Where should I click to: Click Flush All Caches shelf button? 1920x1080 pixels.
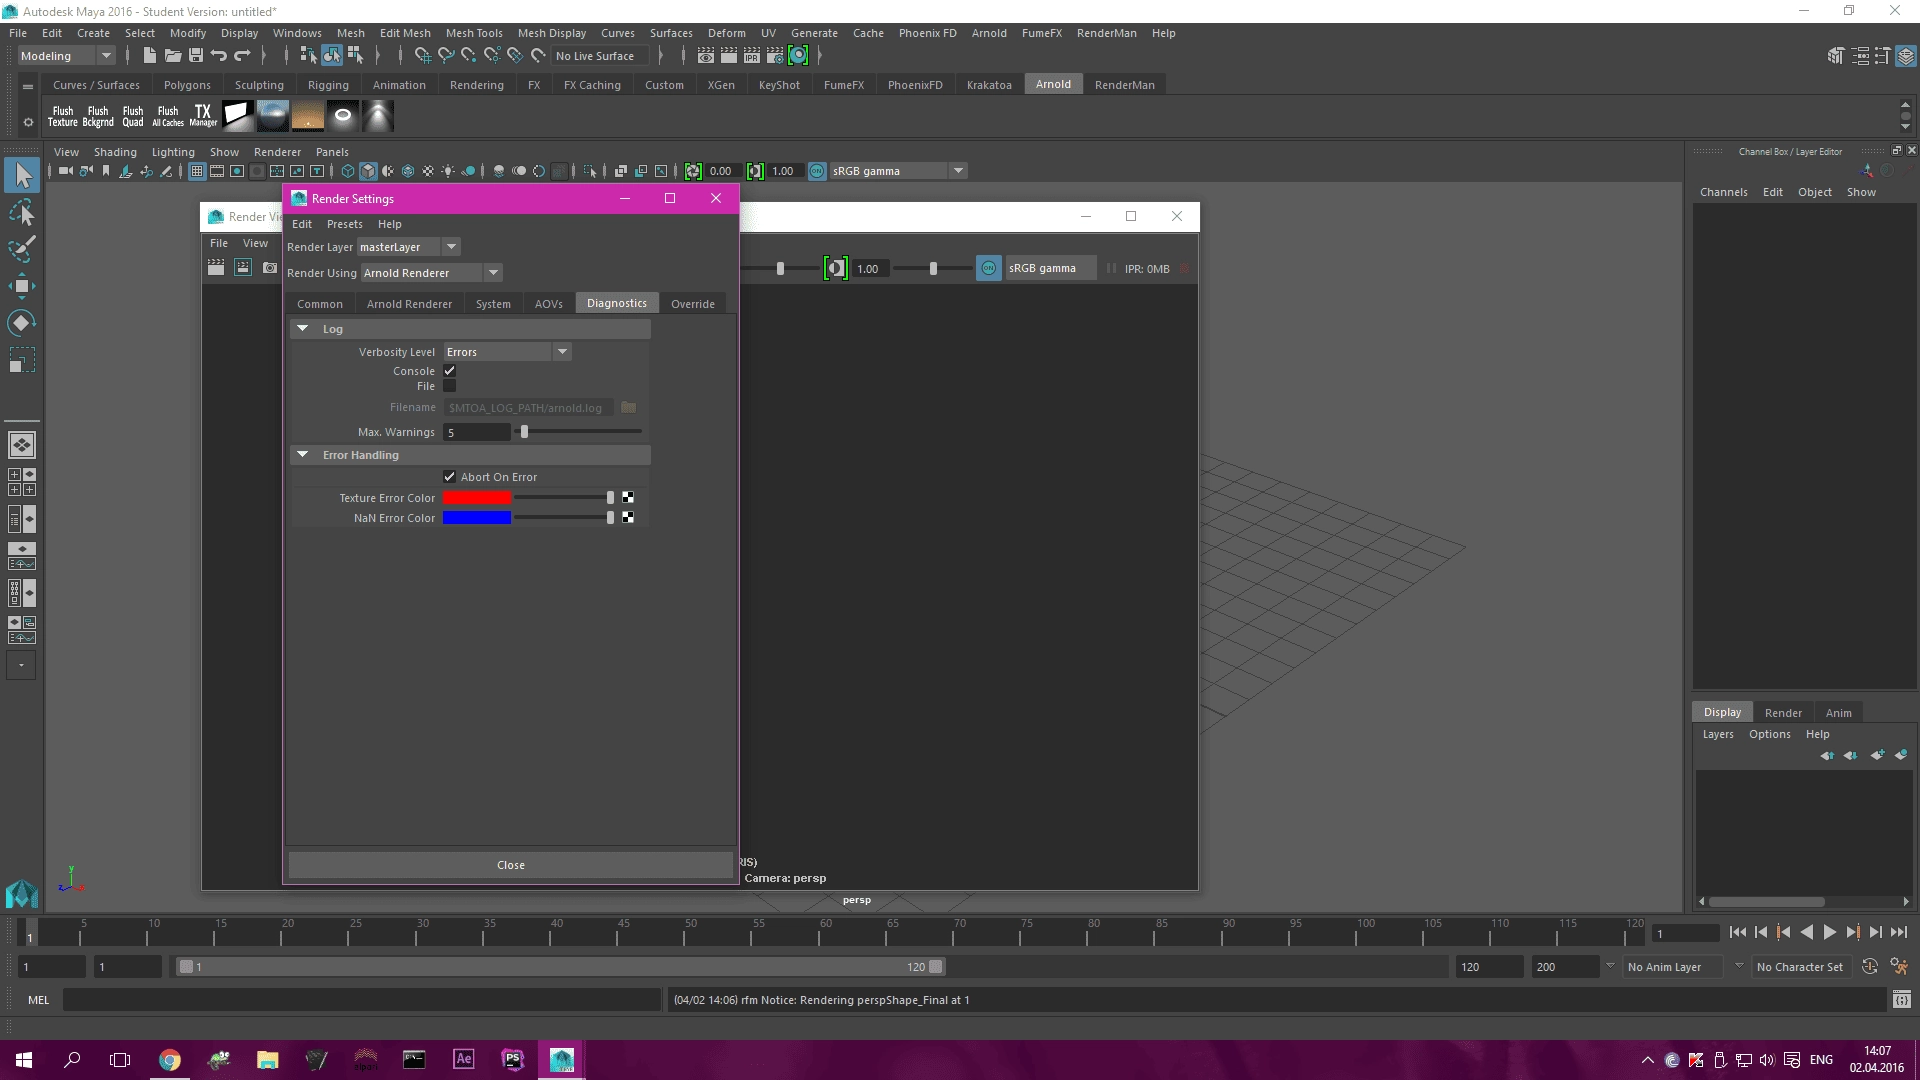(168, 116)
